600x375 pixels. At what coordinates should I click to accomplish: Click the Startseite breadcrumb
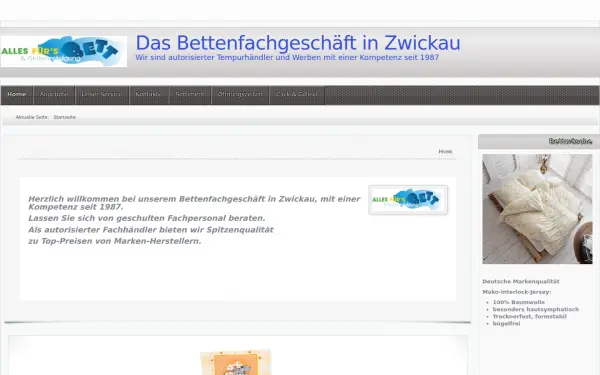pos(65,117)
